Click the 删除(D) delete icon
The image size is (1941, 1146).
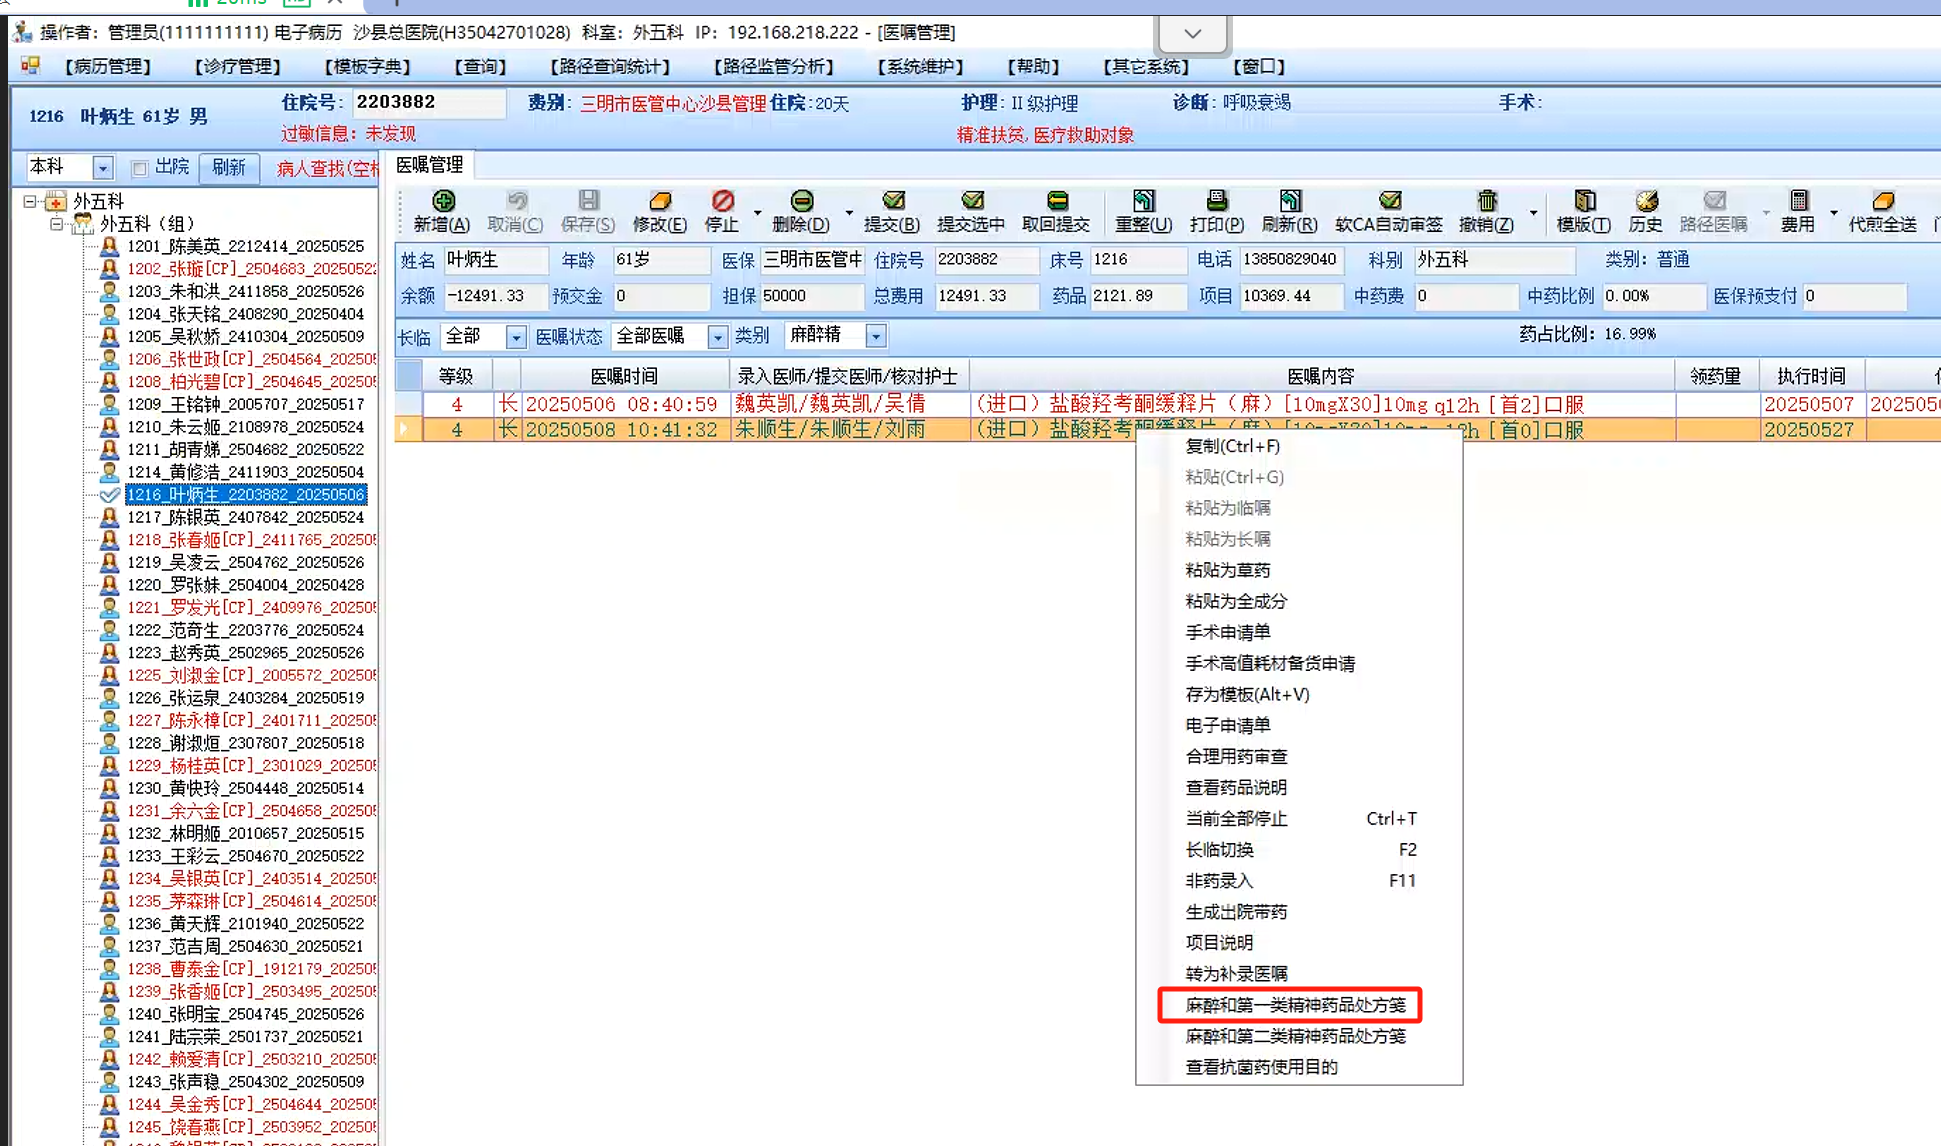pyautogui.click(x=801, y=202)
